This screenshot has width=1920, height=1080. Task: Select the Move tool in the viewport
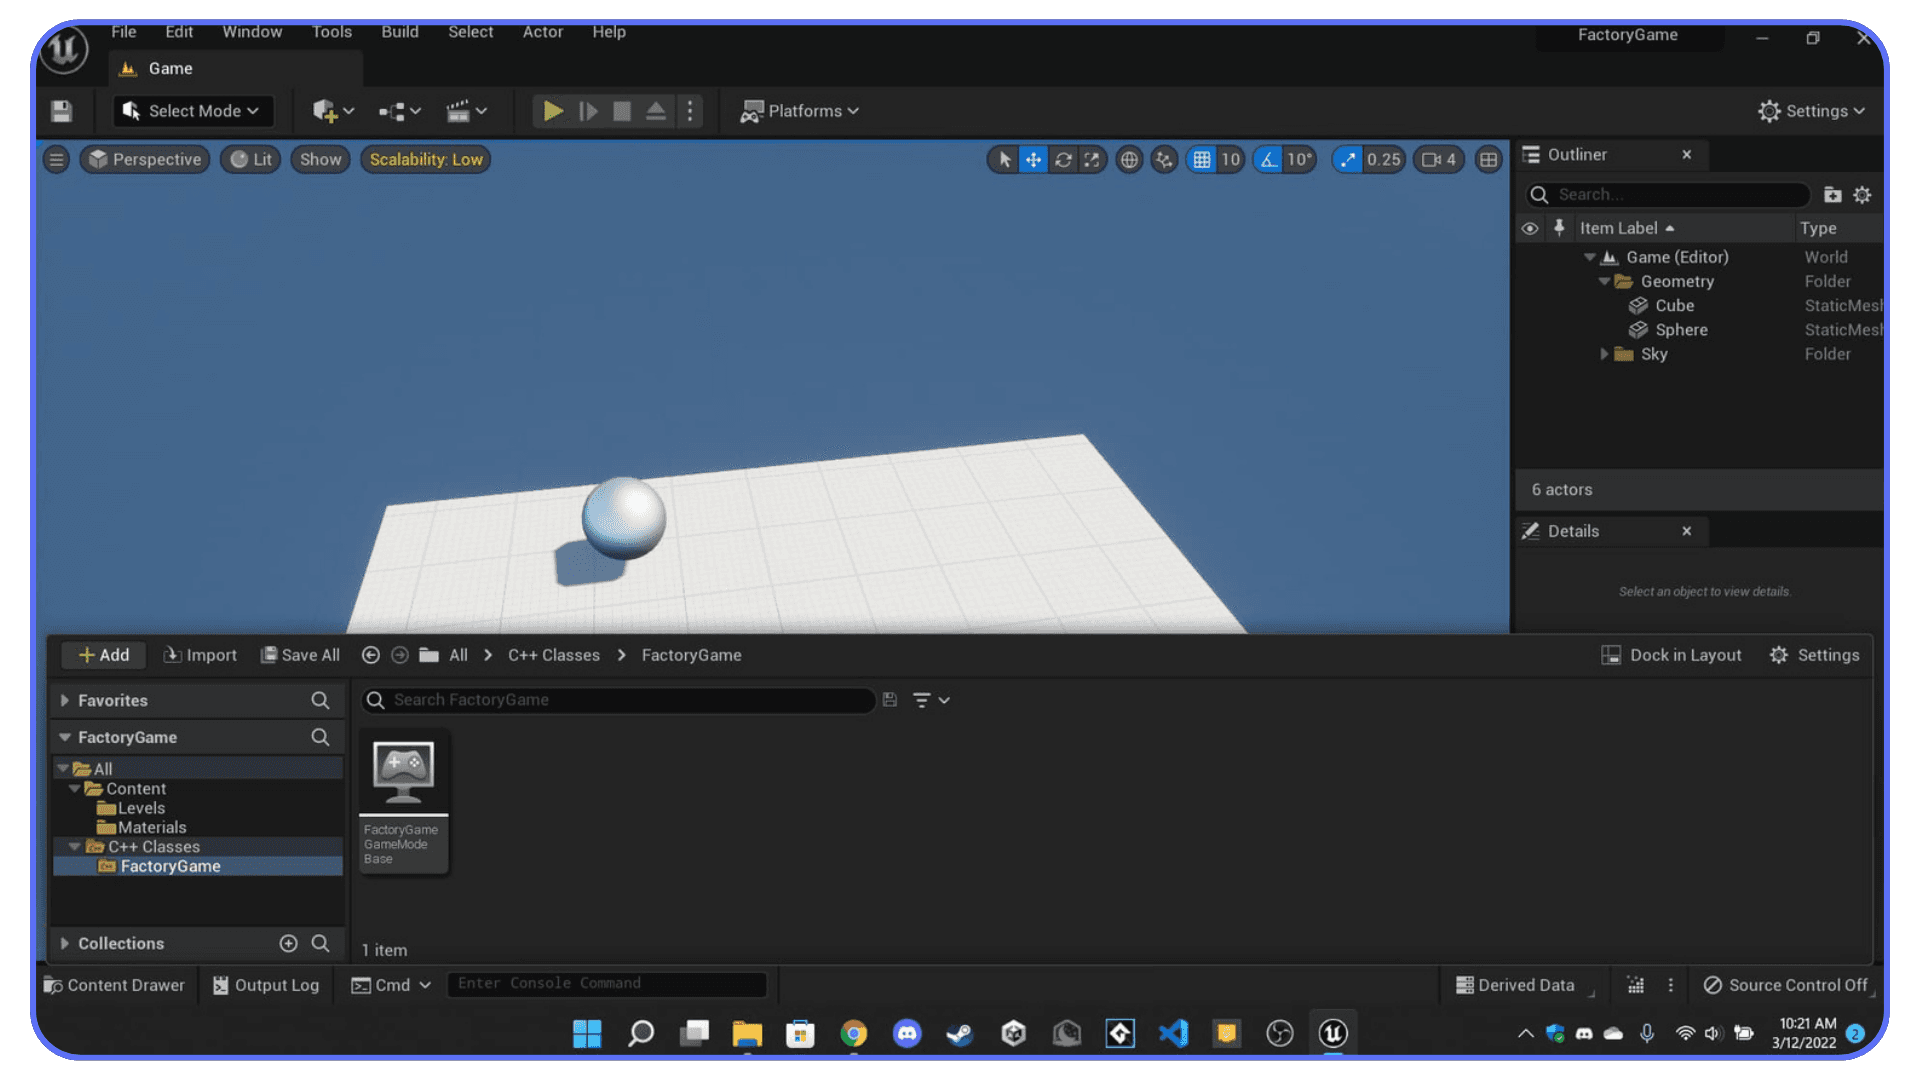(1033, 159)
